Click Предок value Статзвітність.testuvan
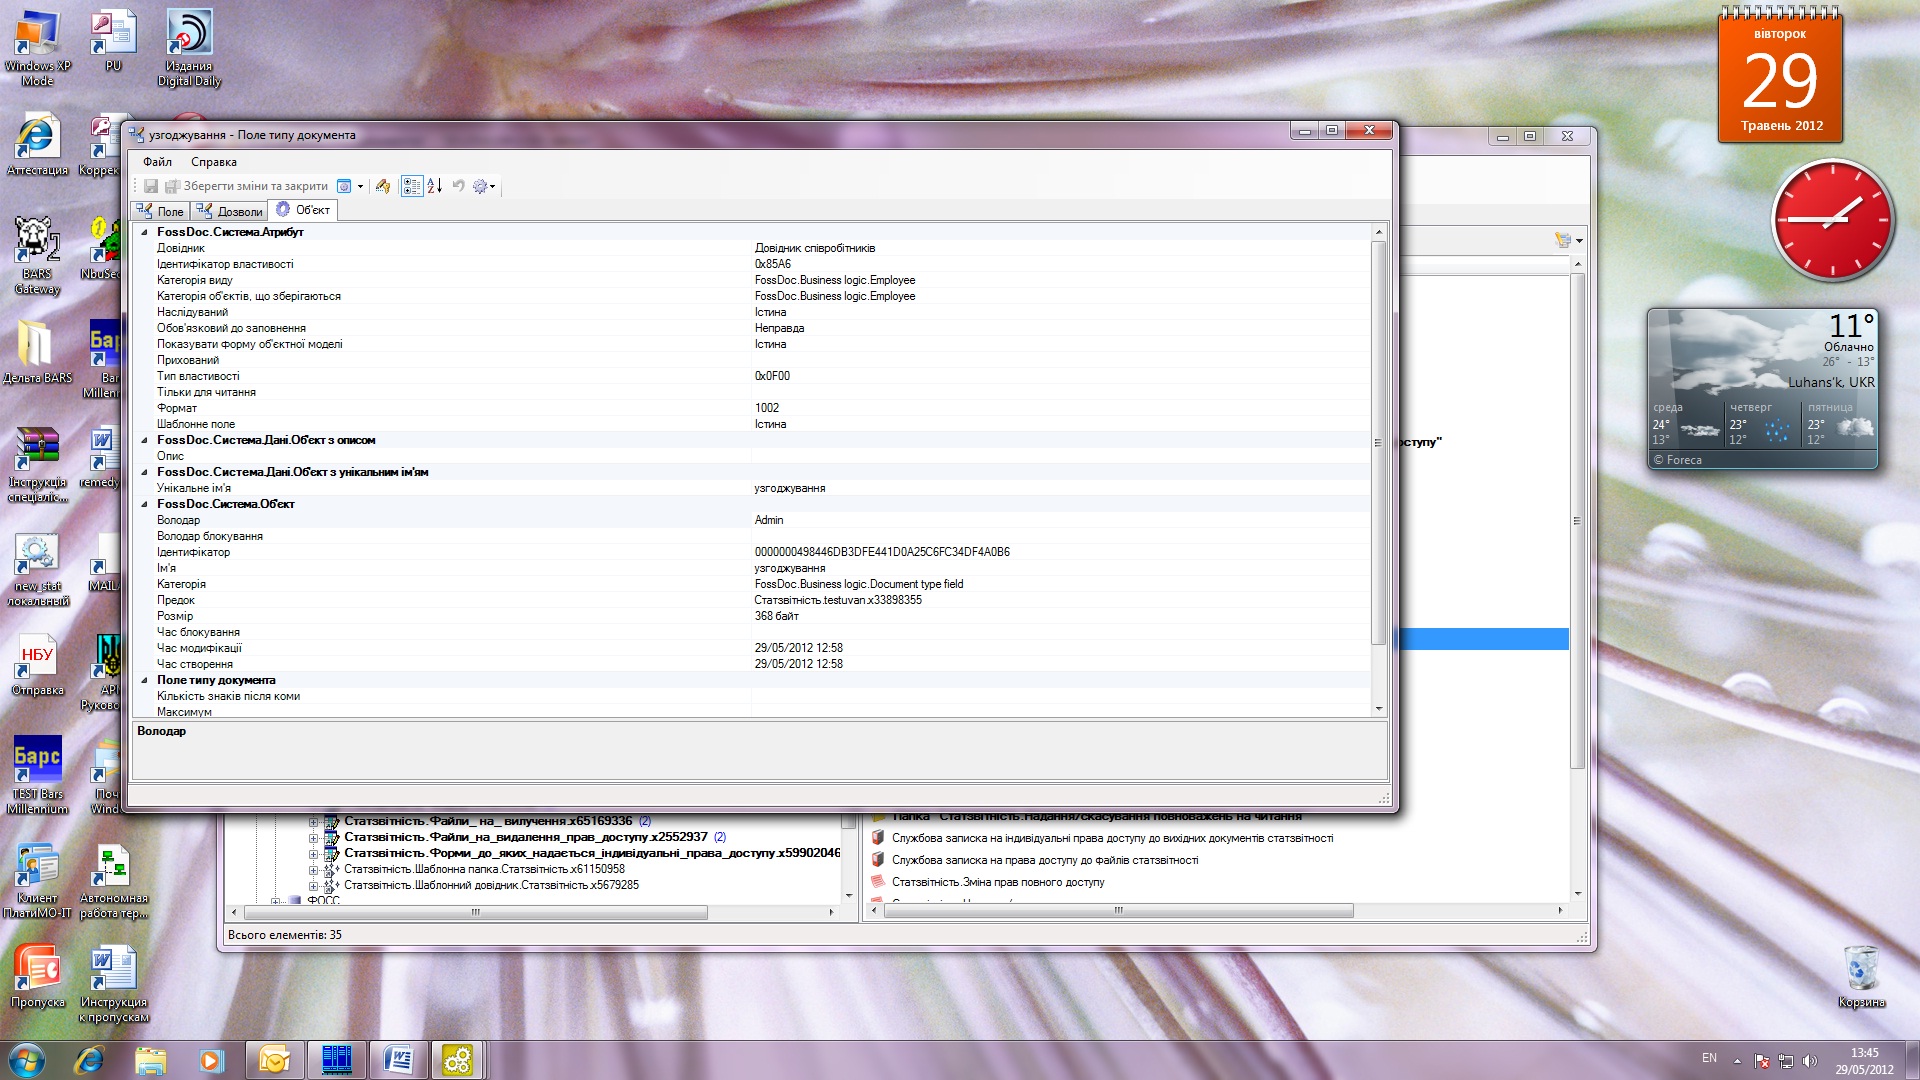 838,600
